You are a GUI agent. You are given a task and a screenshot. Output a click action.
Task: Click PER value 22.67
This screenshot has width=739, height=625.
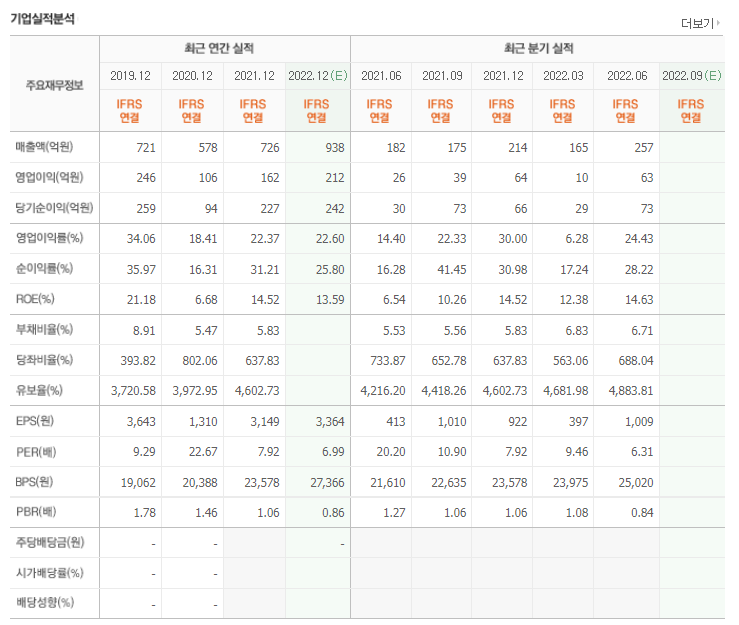[x=203, y=452]
